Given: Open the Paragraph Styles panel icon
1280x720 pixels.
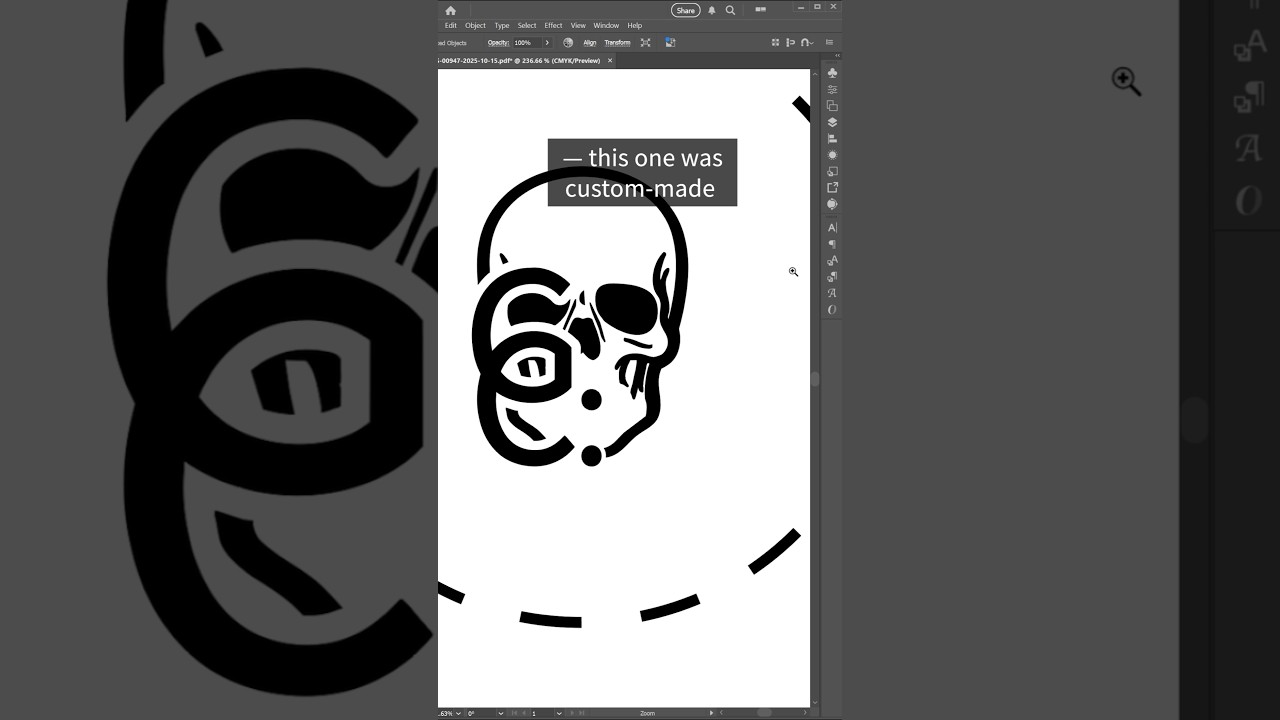Looking at the screenshot, I should point(832,277).
